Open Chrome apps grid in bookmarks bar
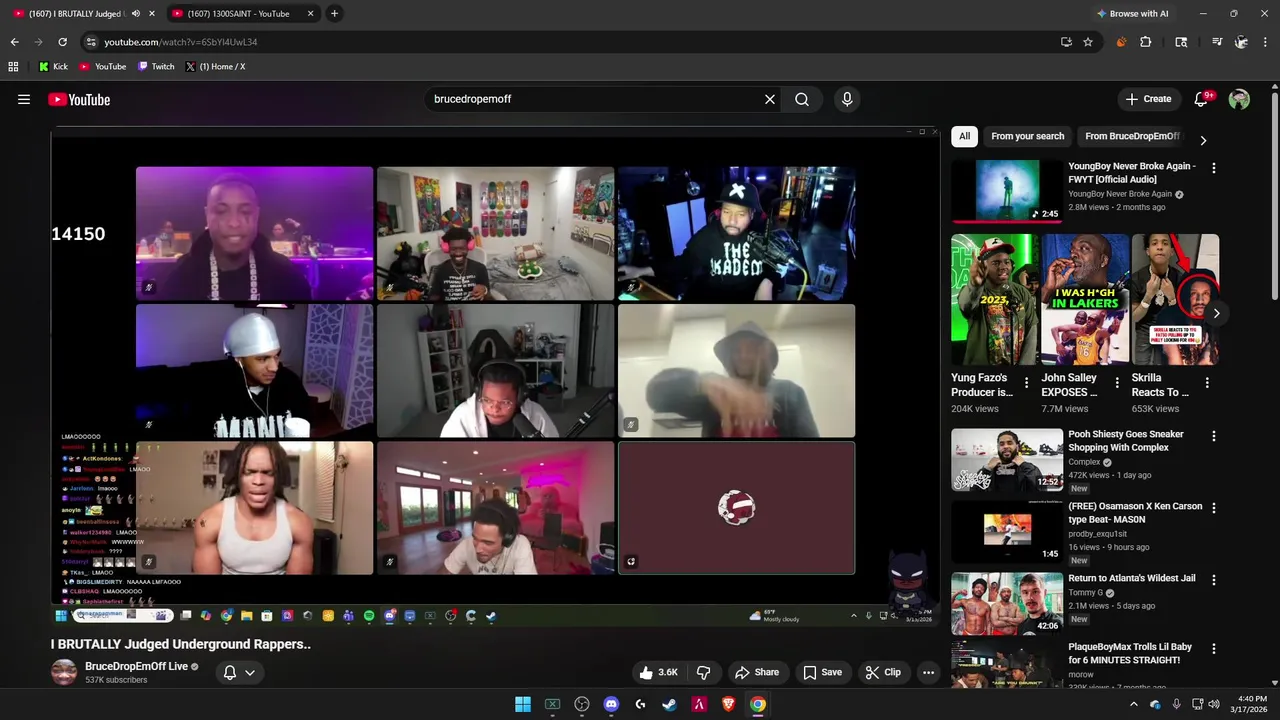This screenshot has height=720, width=1280. (x=13, y=67)
